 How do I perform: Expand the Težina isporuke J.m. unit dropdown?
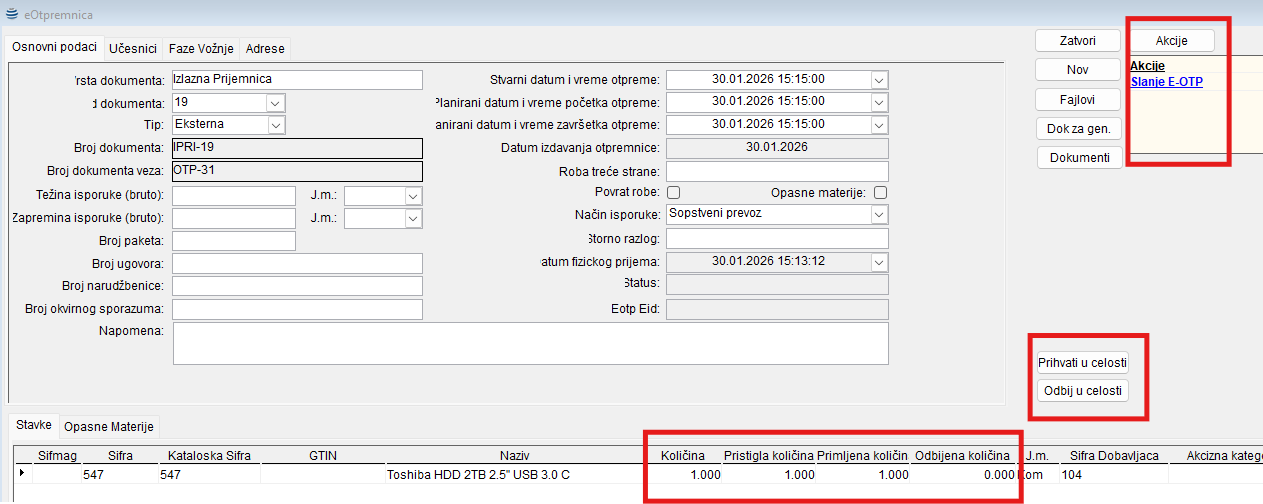(412, 196)
